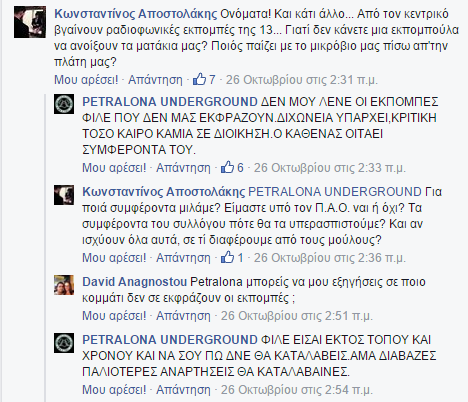Open Κωνσταντίνος Αποστολάκης name on top comment
468x402 pixels.
(136, 14)
